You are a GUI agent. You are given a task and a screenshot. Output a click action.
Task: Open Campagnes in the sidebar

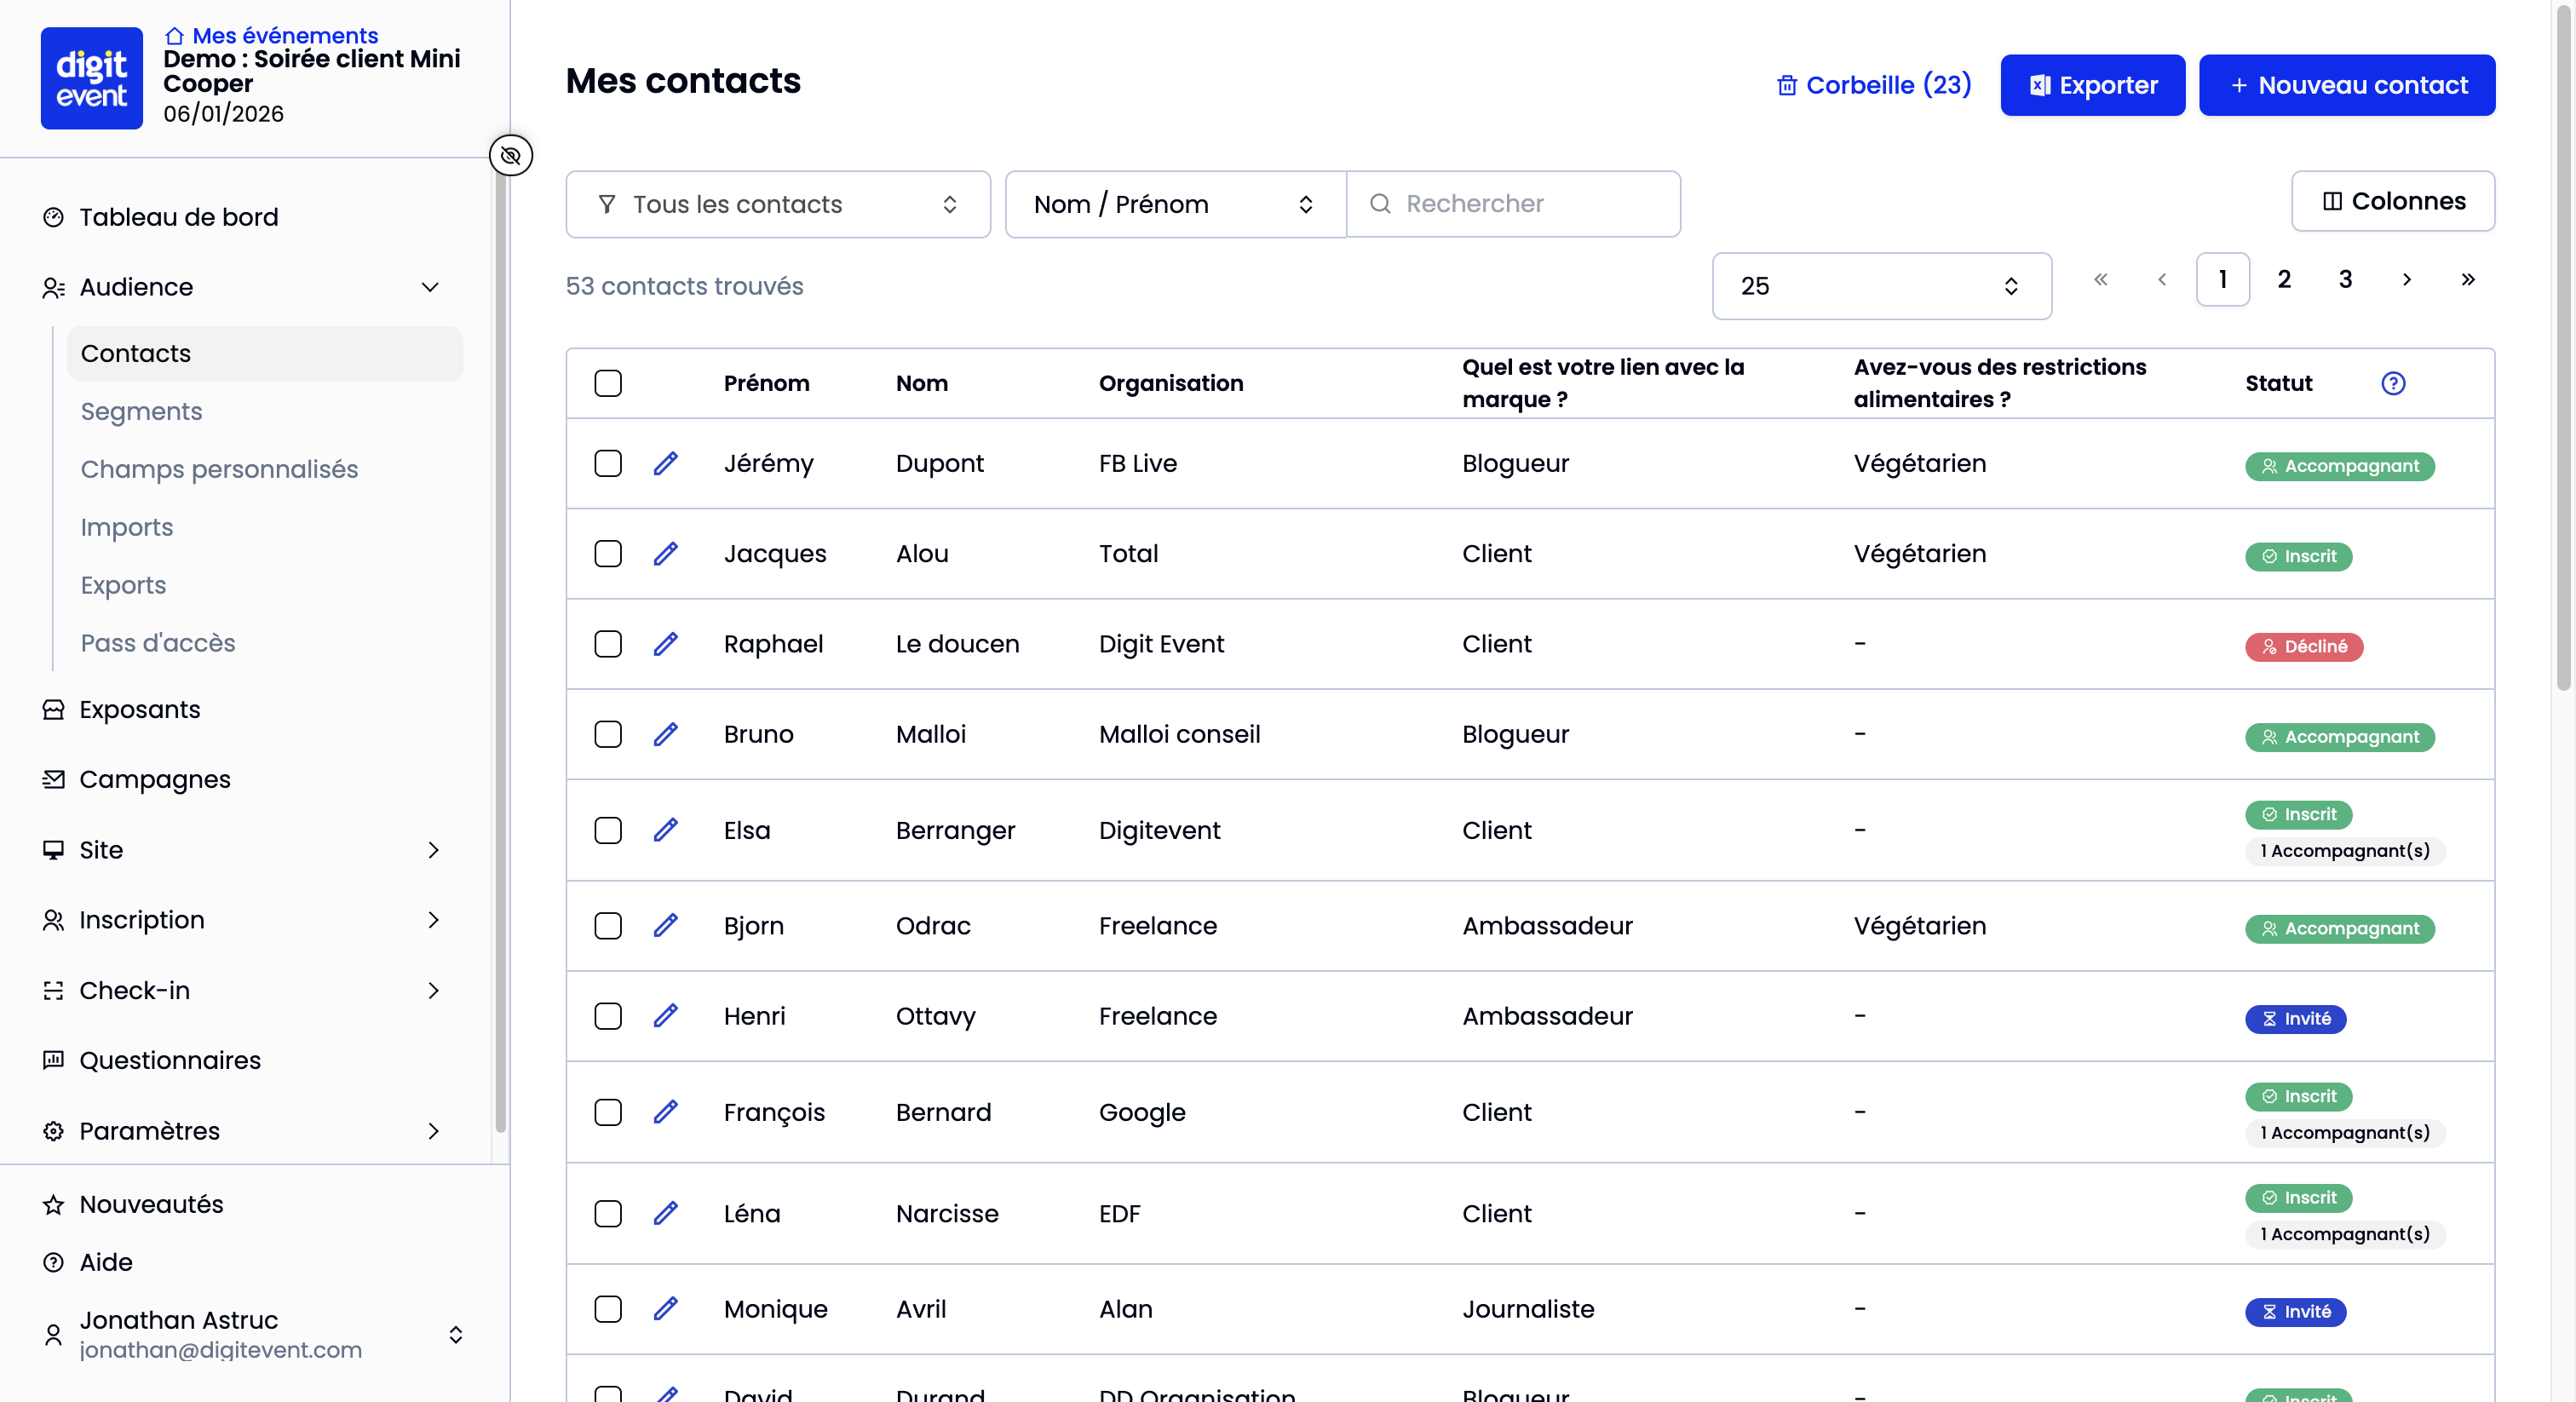click(155, 779)
